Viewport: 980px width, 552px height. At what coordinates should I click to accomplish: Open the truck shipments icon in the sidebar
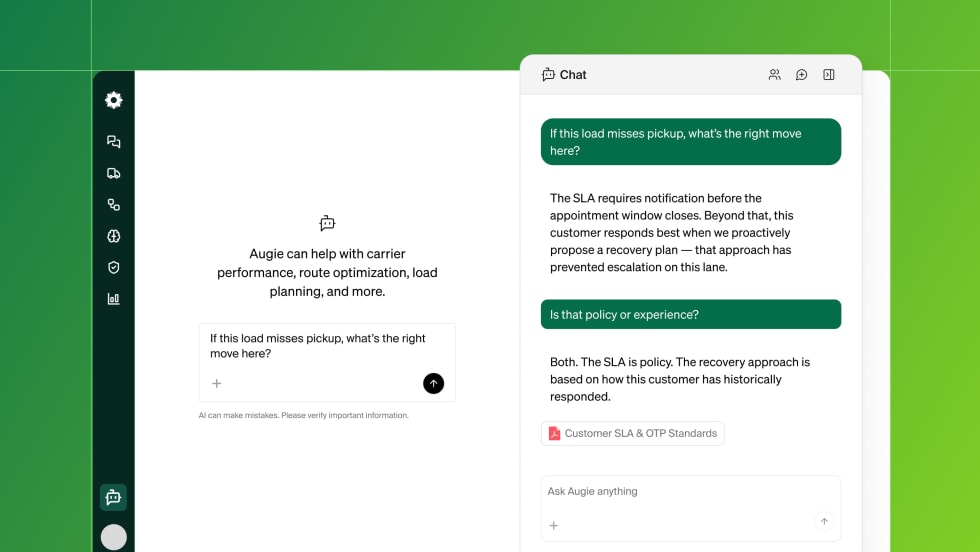114,173
